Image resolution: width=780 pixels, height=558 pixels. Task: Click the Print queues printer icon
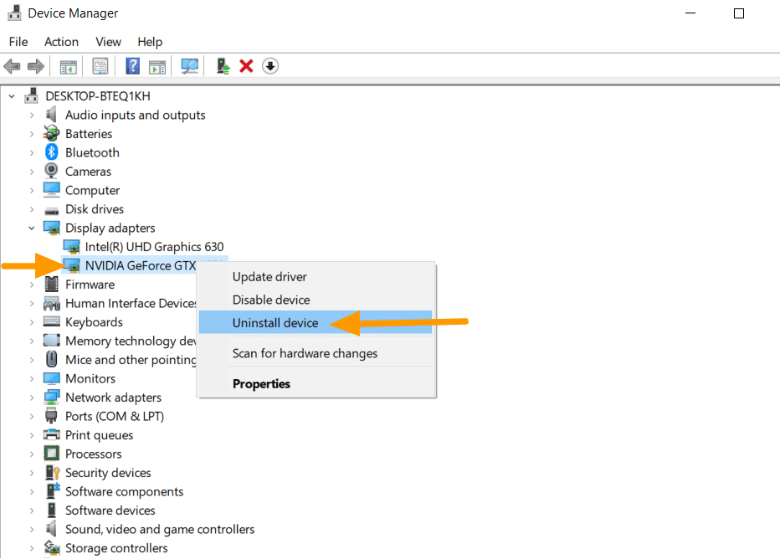pyautogui.click(x=51, y=435)
